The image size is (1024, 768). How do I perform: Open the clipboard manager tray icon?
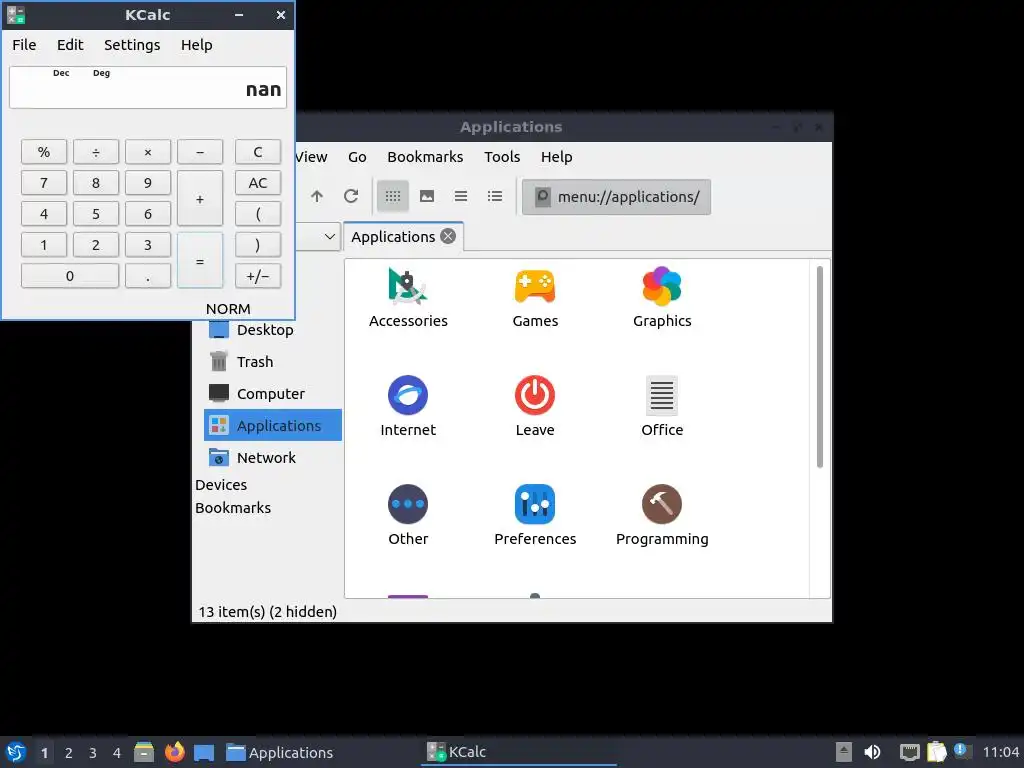(x=936, y=752)
